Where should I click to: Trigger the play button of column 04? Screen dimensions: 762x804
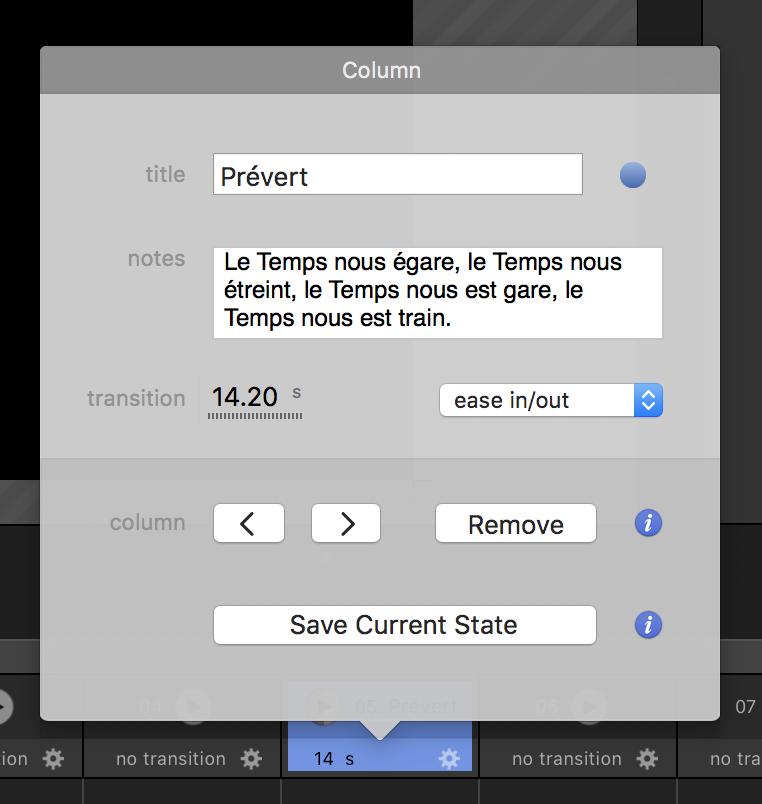pos(193,706)
